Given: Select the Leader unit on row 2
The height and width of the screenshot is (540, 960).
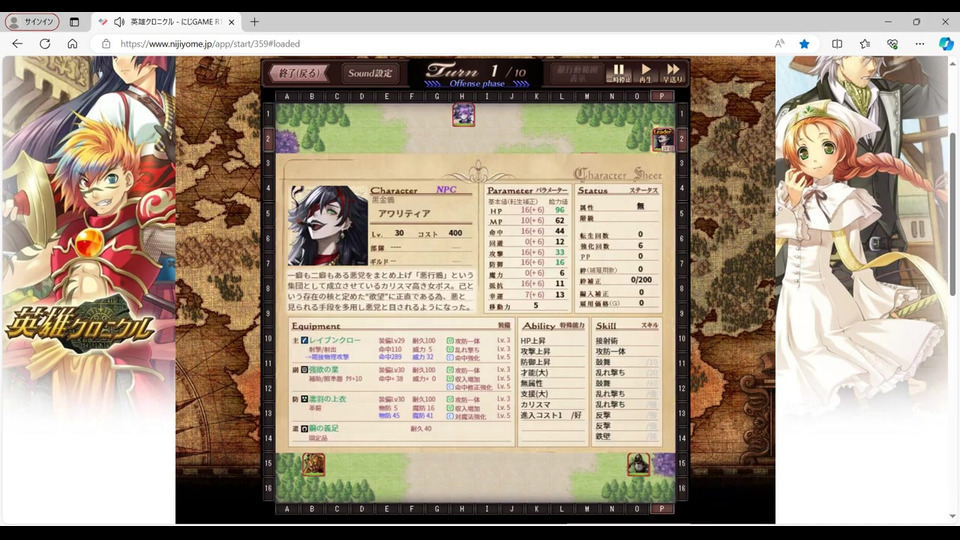Looking at the screenshot, I should 662,140.
